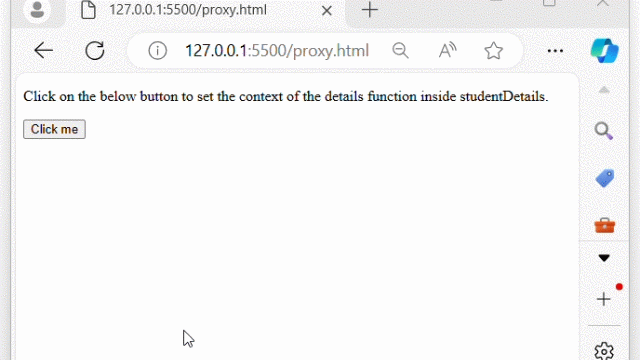
Task: Open the sidebar Search tool
Action: pos(604,131)
